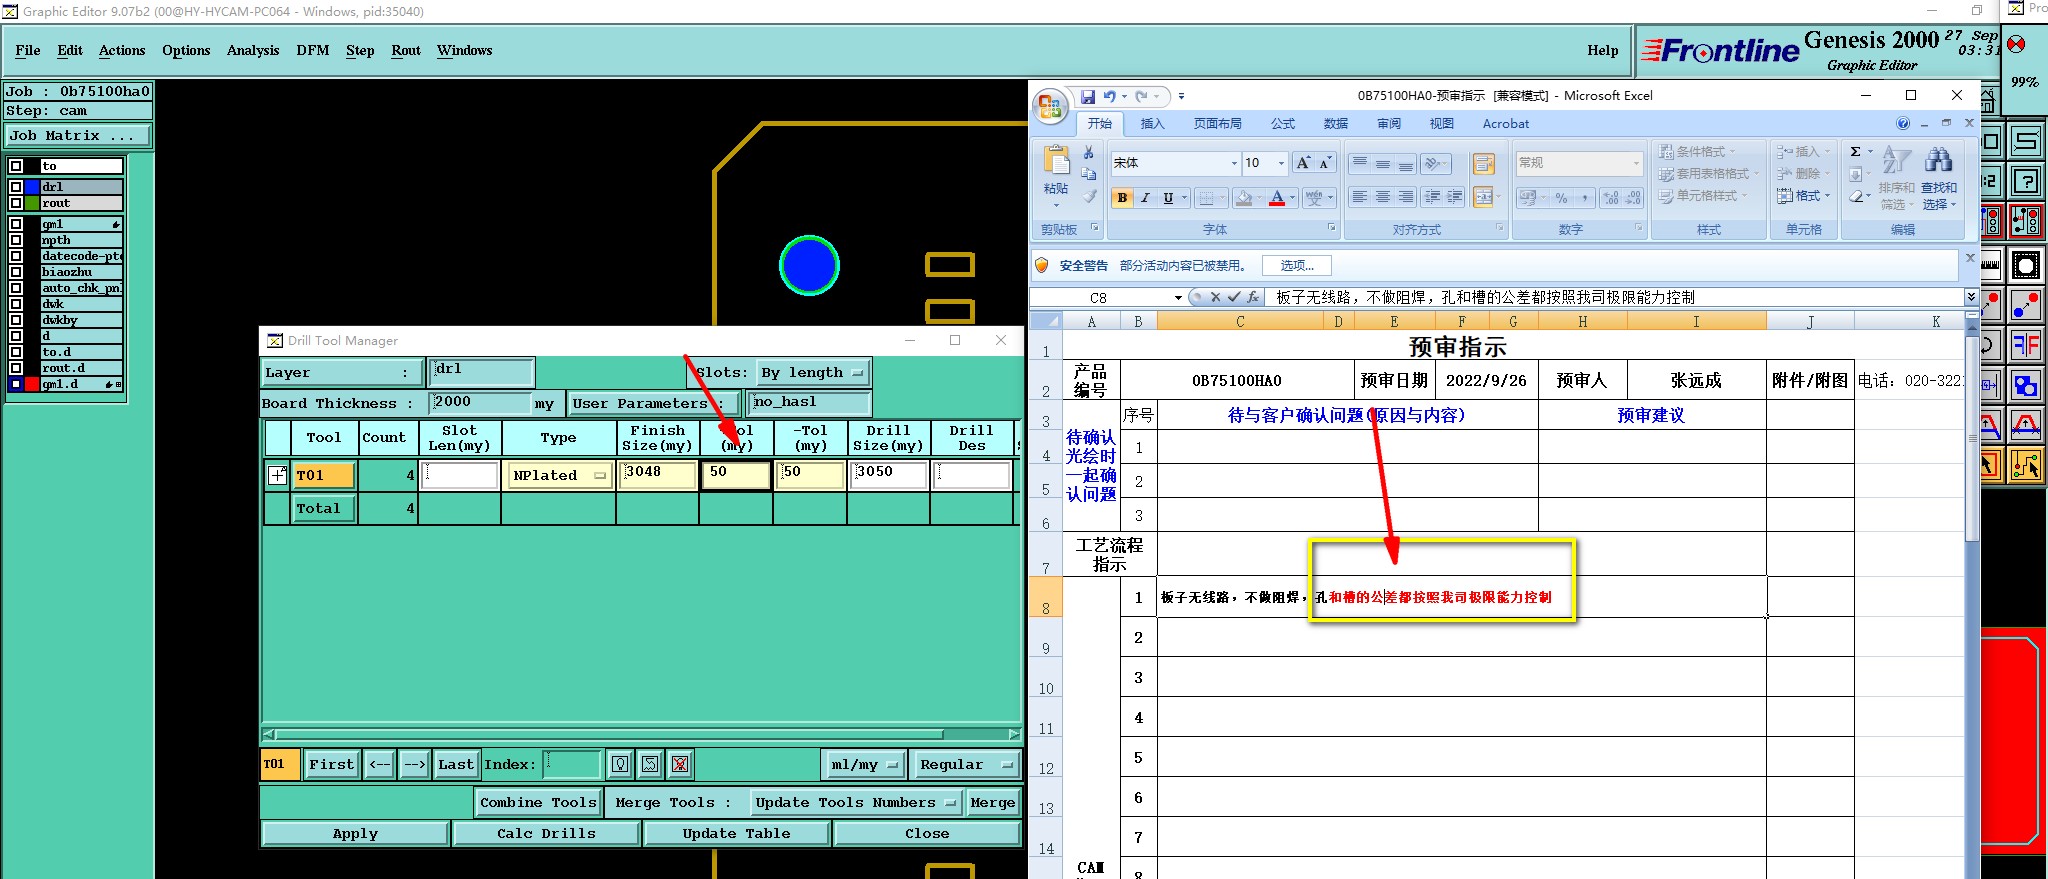The height and width of the screenshot is (879, 2048).
Task: Click Genesis overlapping blue shapes icon
Action: 2026,386
